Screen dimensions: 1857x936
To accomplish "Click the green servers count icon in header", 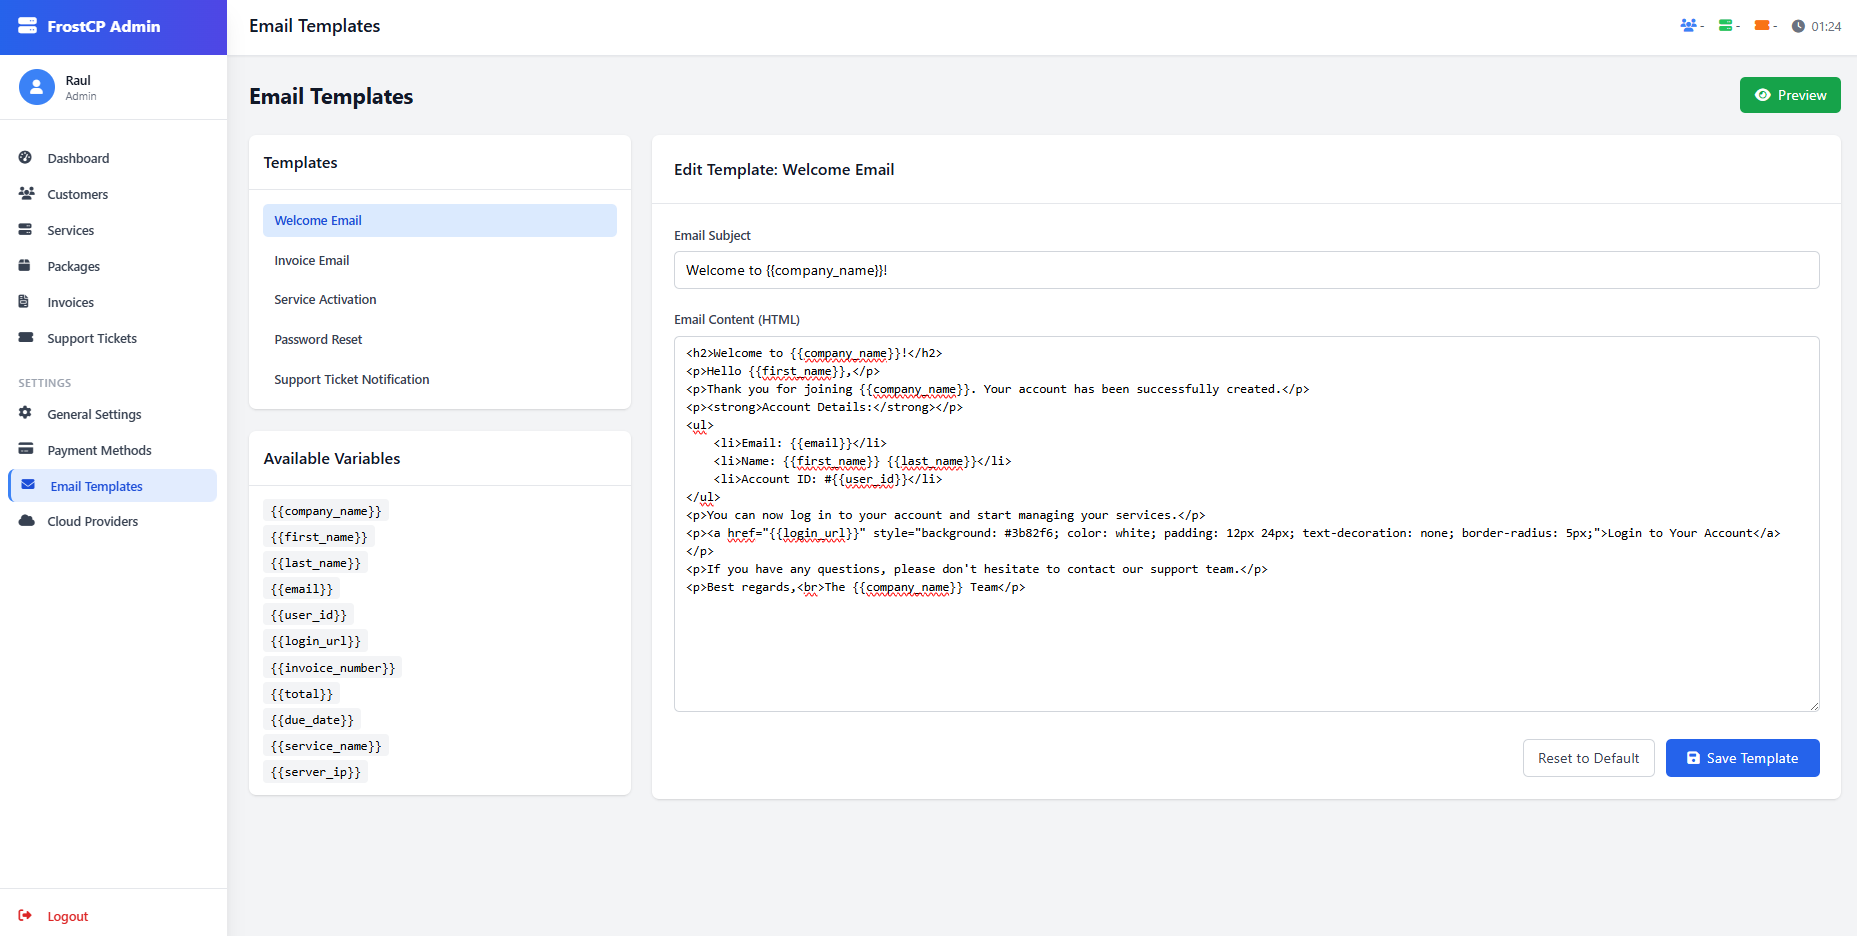I will (1725, 26).
